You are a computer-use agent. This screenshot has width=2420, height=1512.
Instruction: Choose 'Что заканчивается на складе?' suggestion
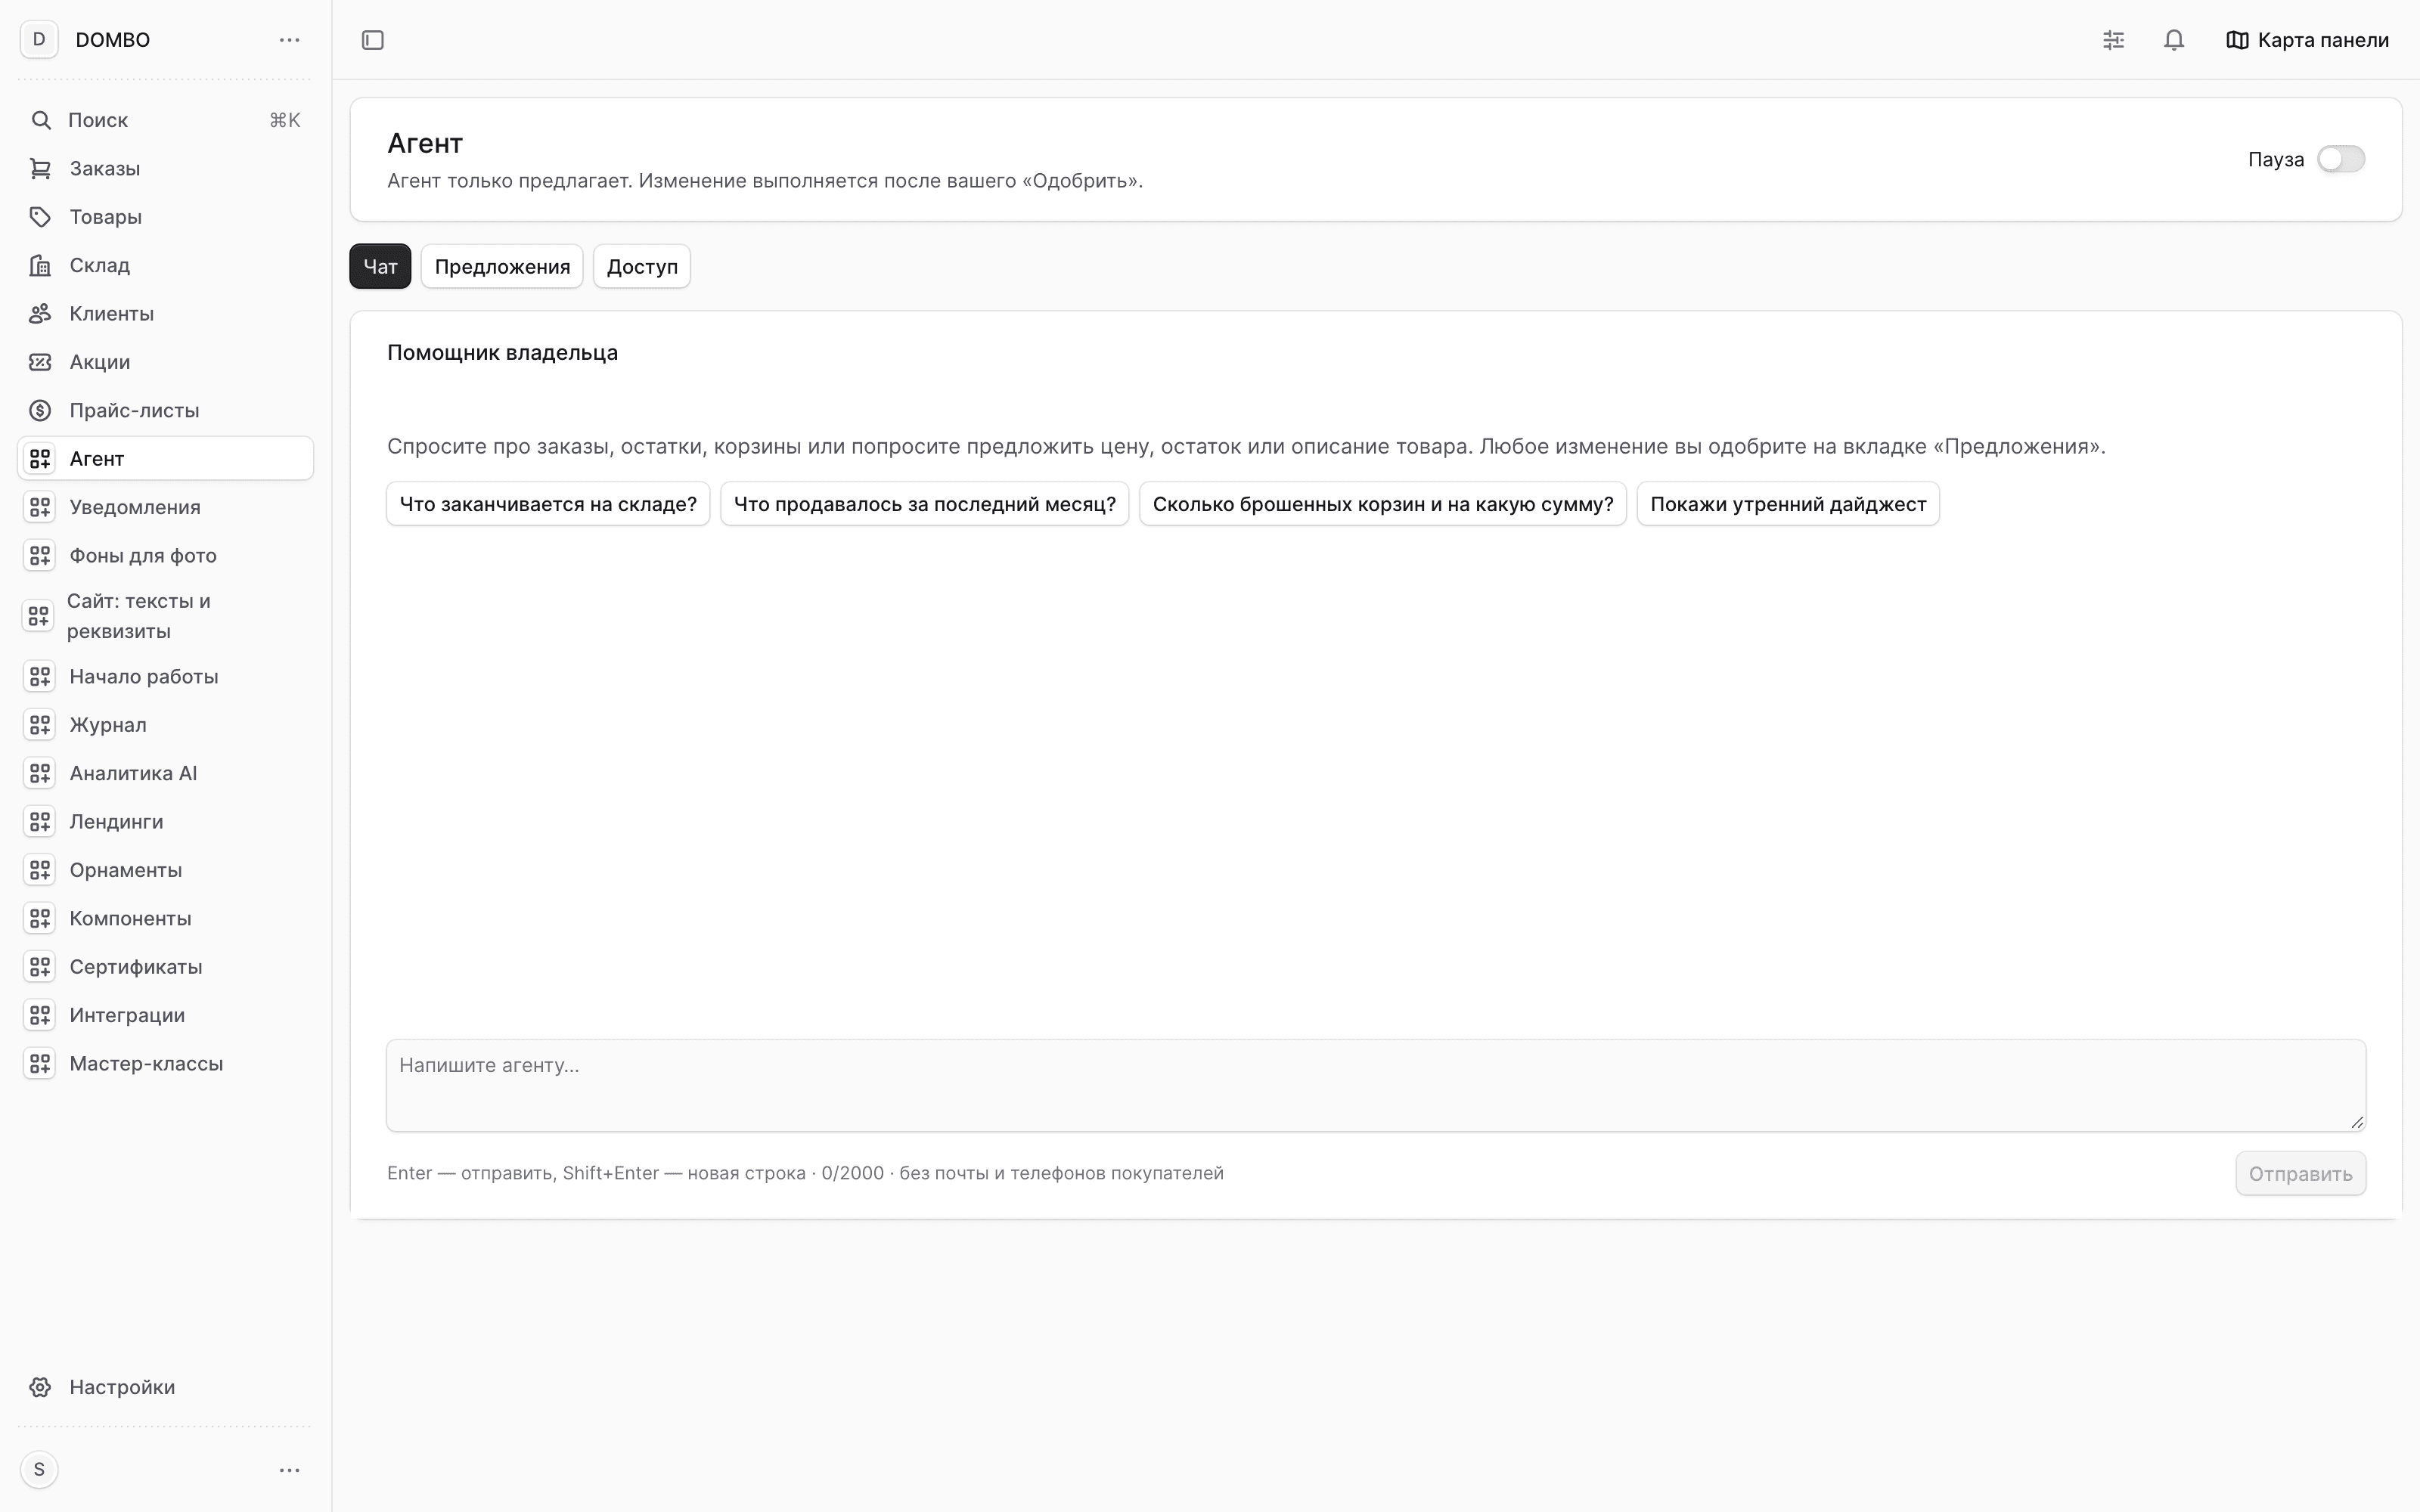click(548, 504)
